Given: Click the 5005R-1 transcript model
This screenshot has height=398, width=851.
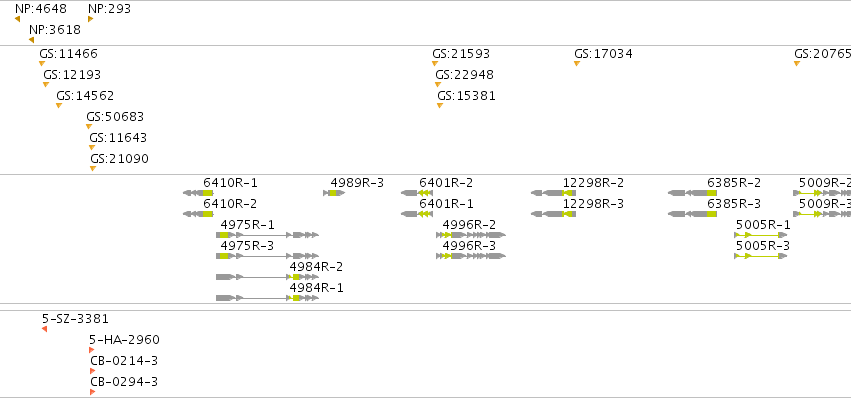Looking at the screenshot, I should [x=760, y=235].
